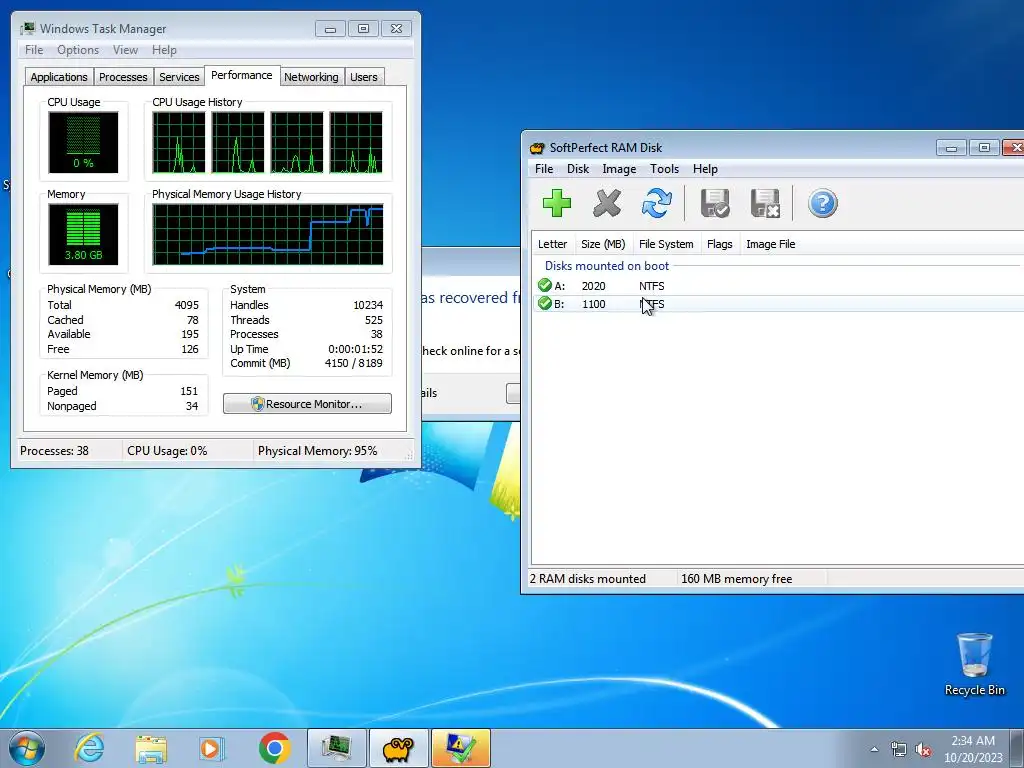Open RAM Disk Disk menu

(x=577, y=168)
